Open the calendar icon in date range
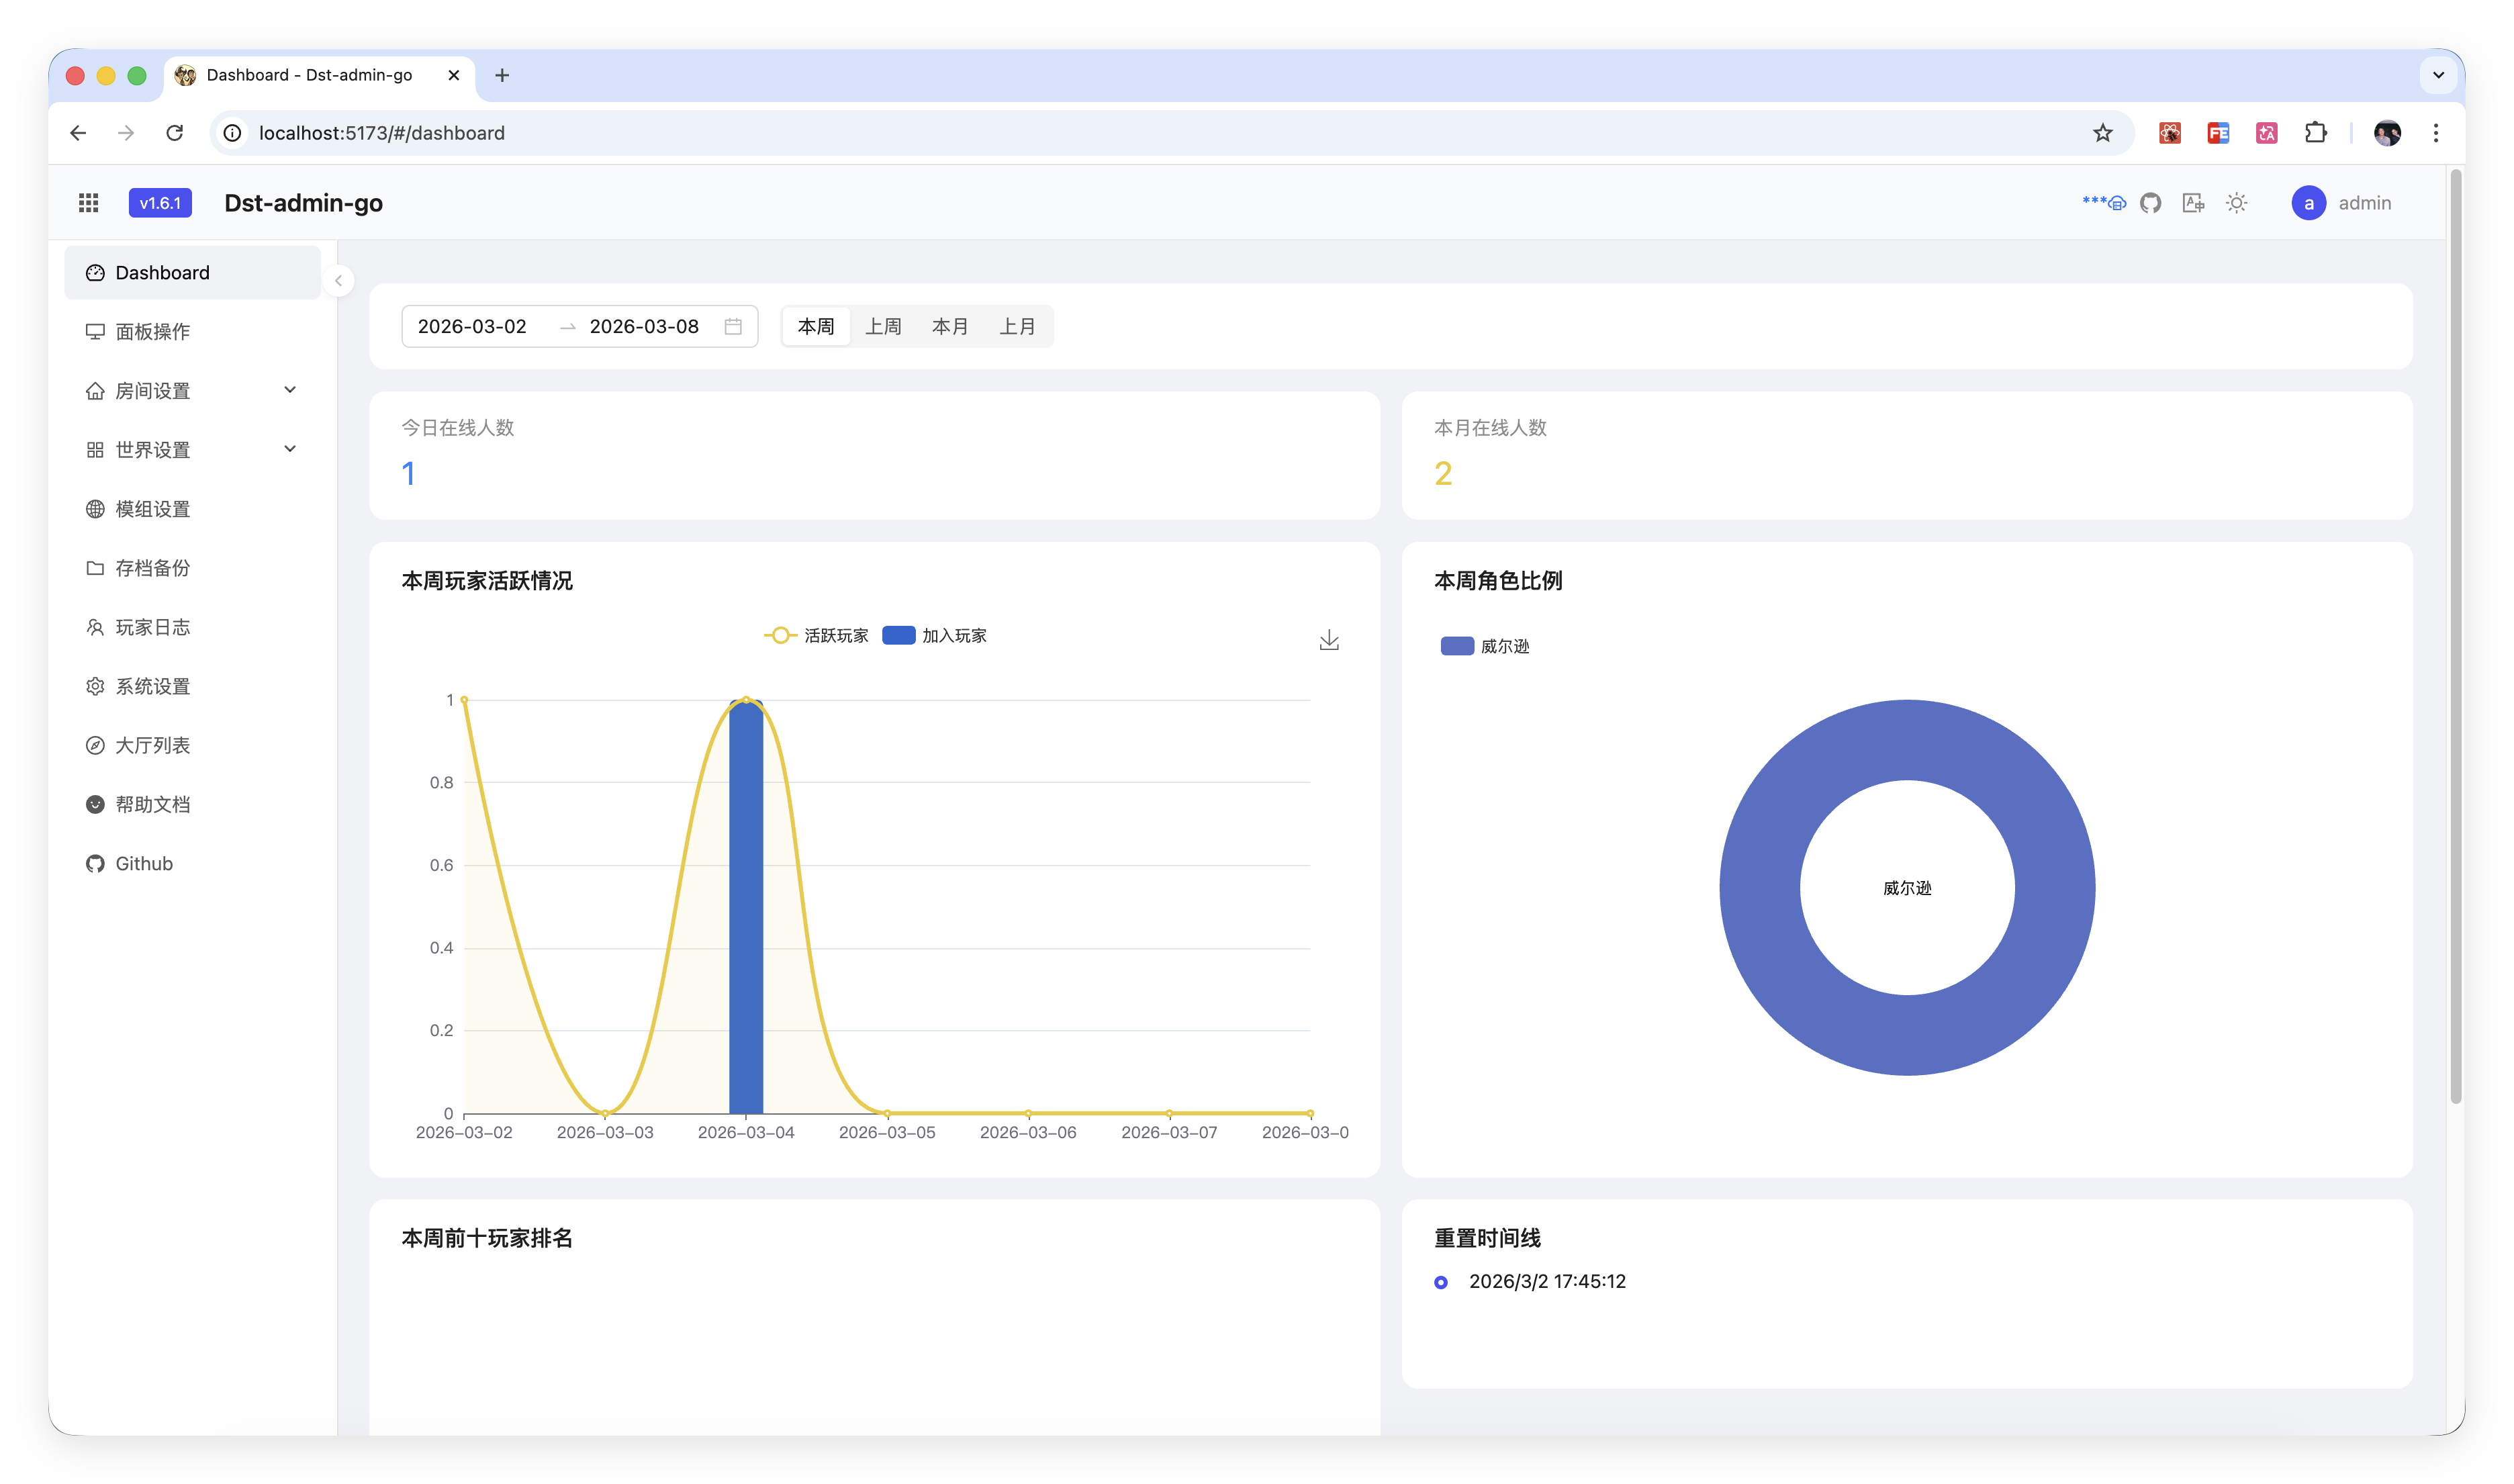 click(733, 327)
